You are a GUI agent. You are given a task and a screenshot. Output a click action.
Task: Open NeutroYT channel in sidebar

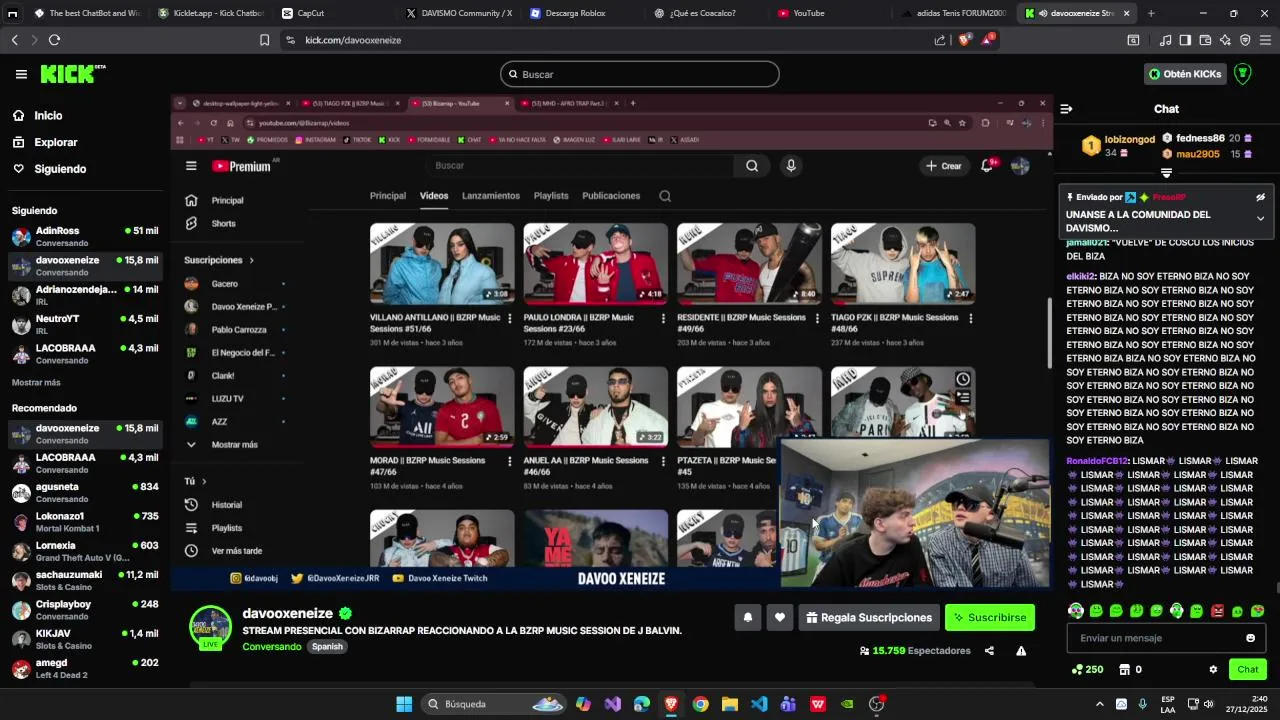tap(85, 324)
